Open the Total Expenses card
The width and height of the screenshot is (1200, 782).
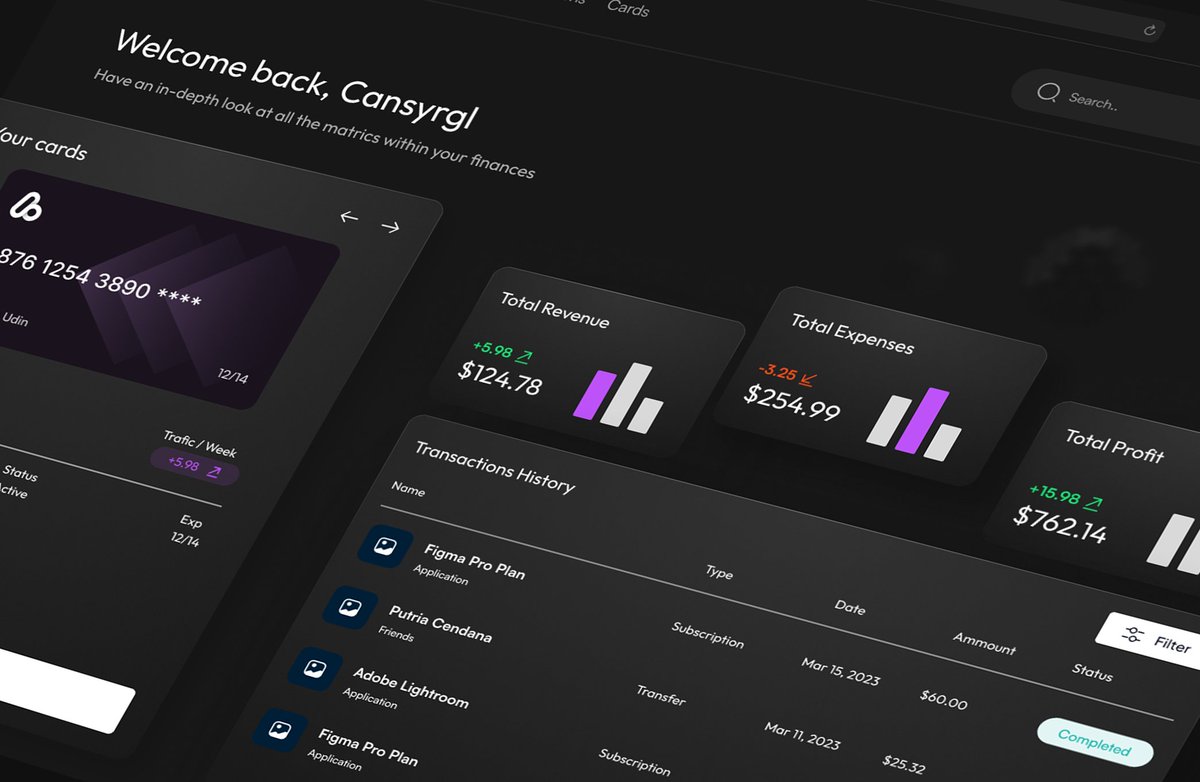coord(881,386)
